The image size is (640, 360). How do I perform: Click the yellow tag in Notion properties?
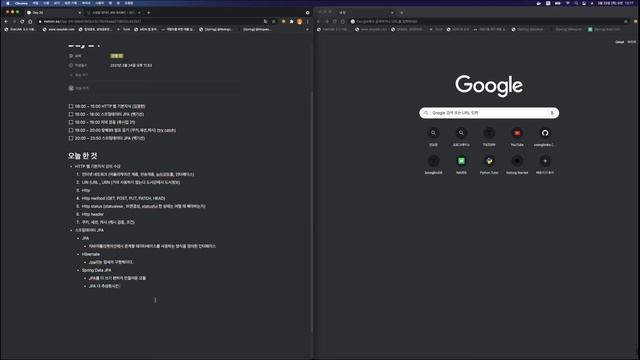[117, 56]
